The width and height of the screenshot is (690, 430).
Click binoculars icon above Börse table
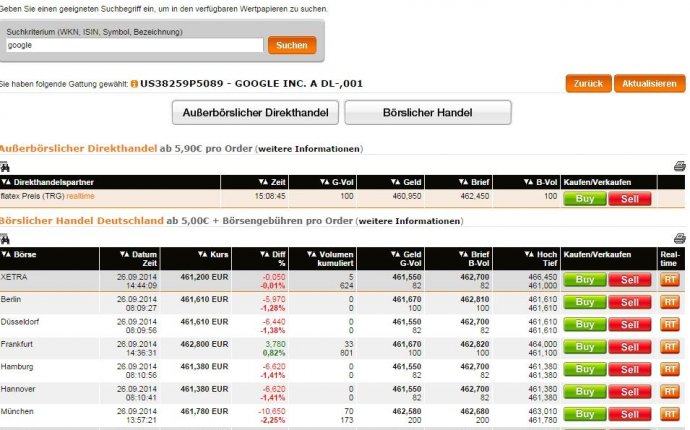click(5, 239)
